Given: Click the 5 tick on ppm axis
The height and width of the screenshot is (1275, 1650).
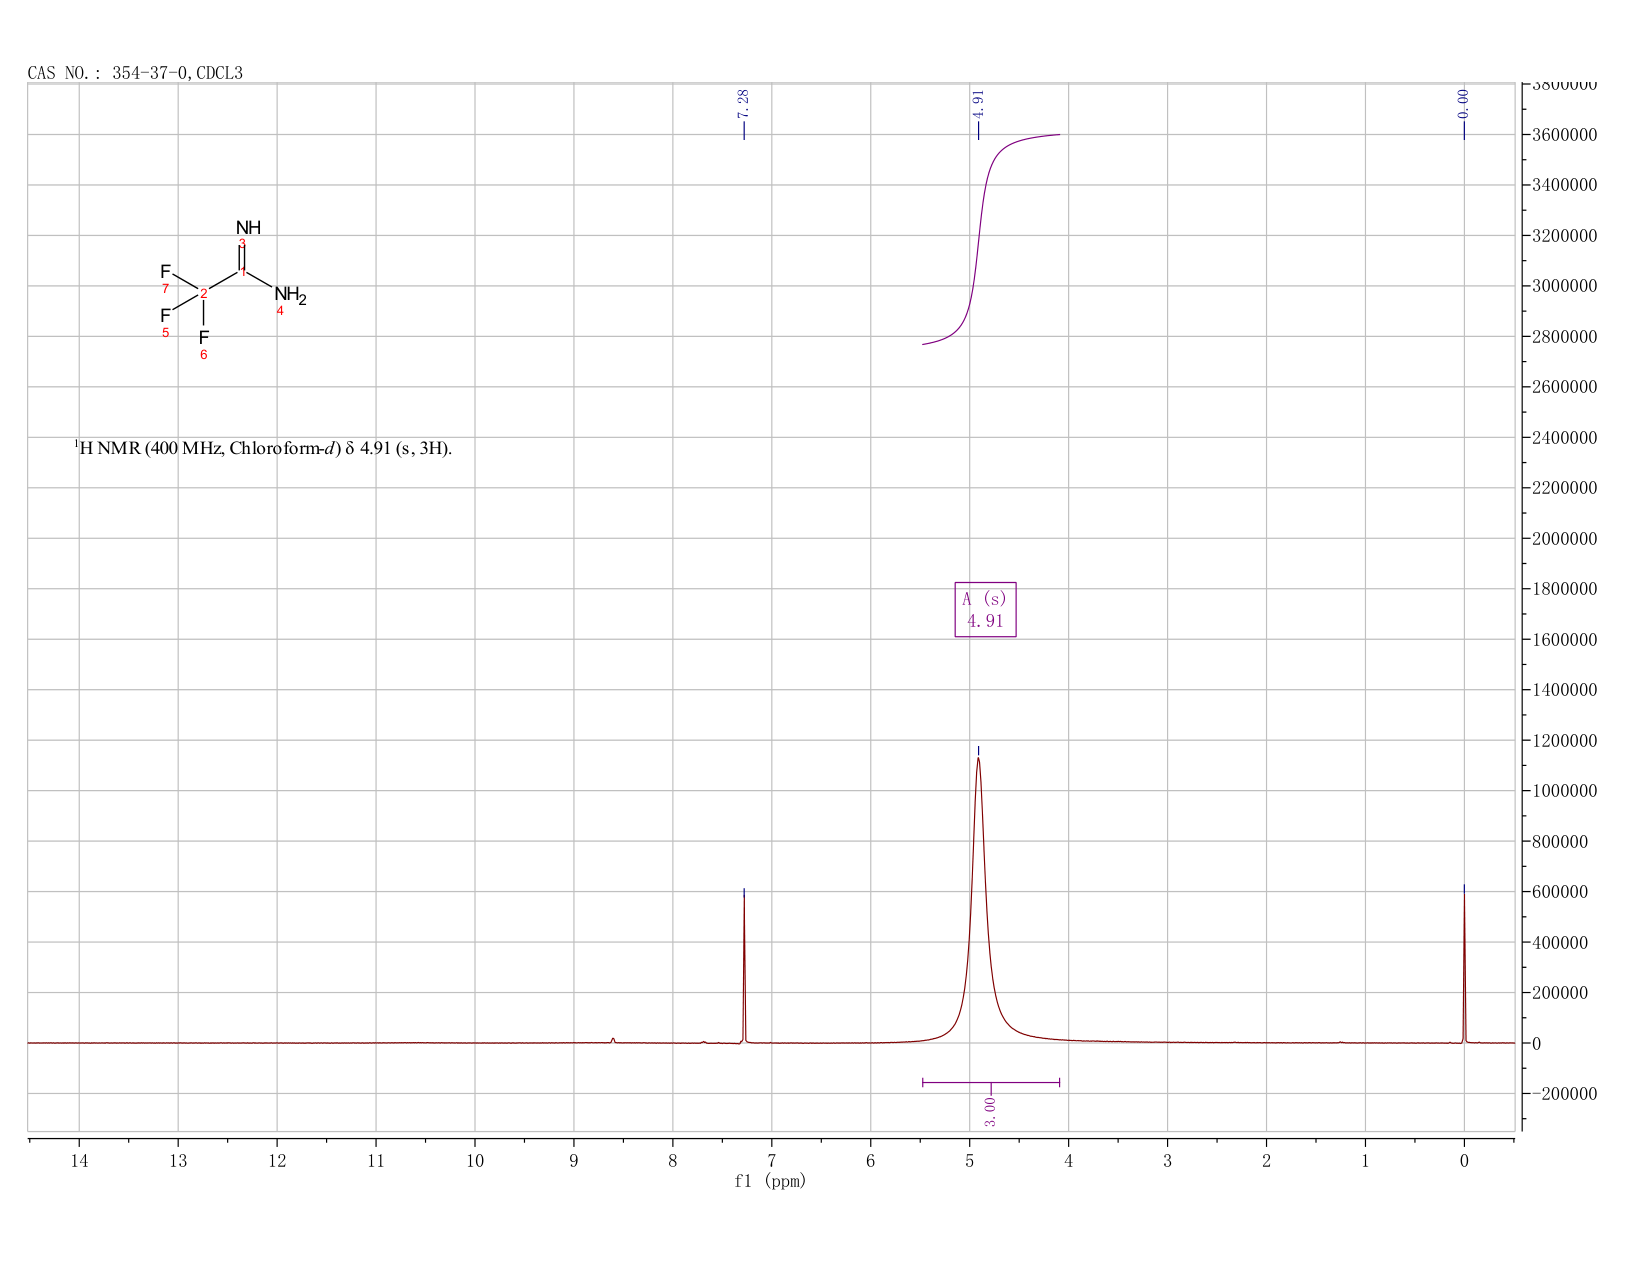Looking at the screenshot, I should coord(969,1161).
